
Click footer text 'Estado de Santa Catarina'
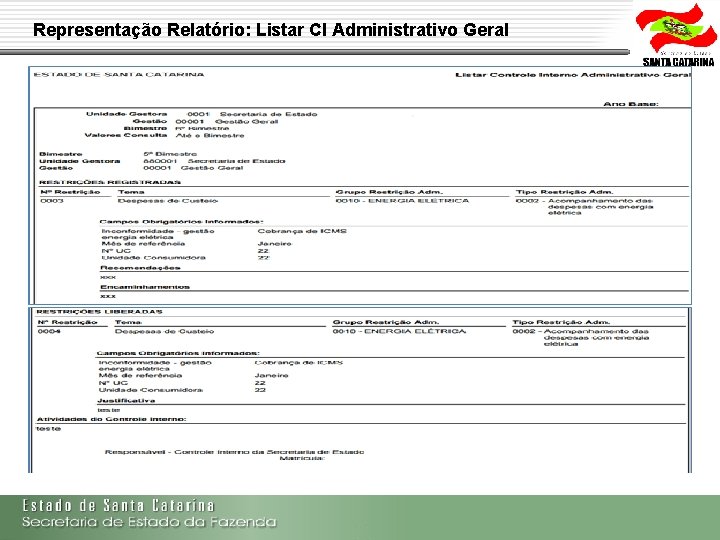(118, 506)
